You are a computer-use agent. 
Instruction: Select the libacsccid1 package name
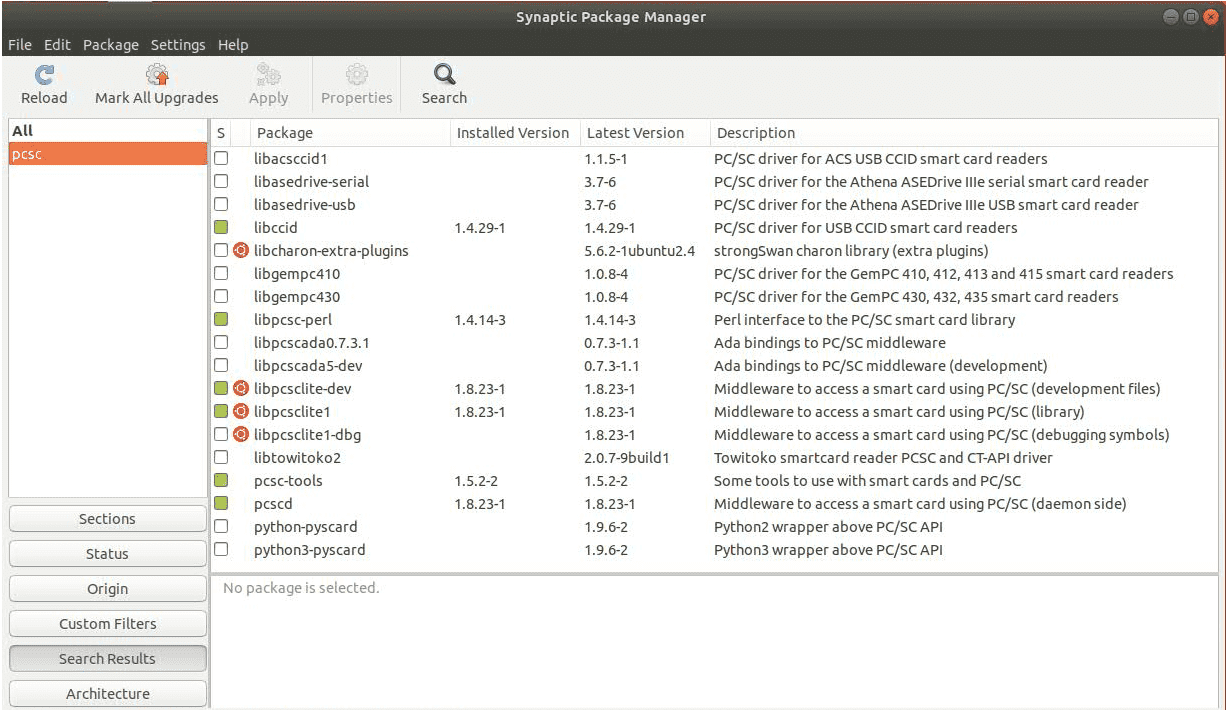[291, 159]
